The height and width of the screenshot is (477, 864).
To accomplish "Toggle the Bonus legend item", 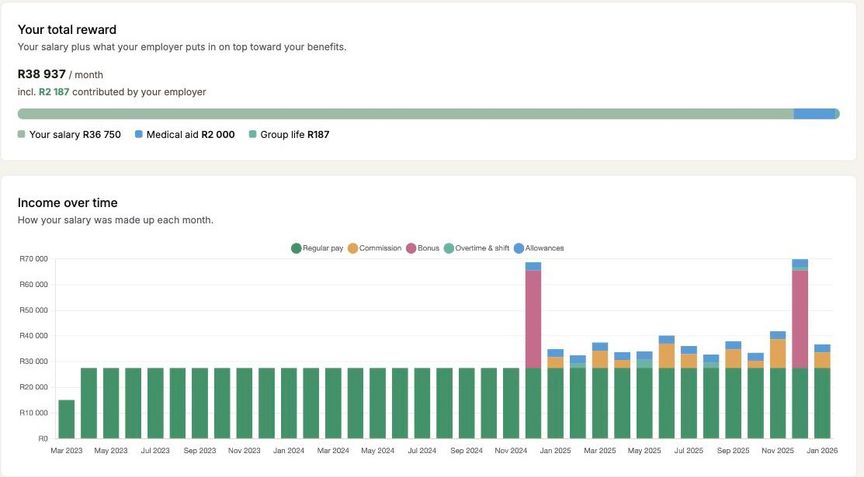I will click(423, 248).
